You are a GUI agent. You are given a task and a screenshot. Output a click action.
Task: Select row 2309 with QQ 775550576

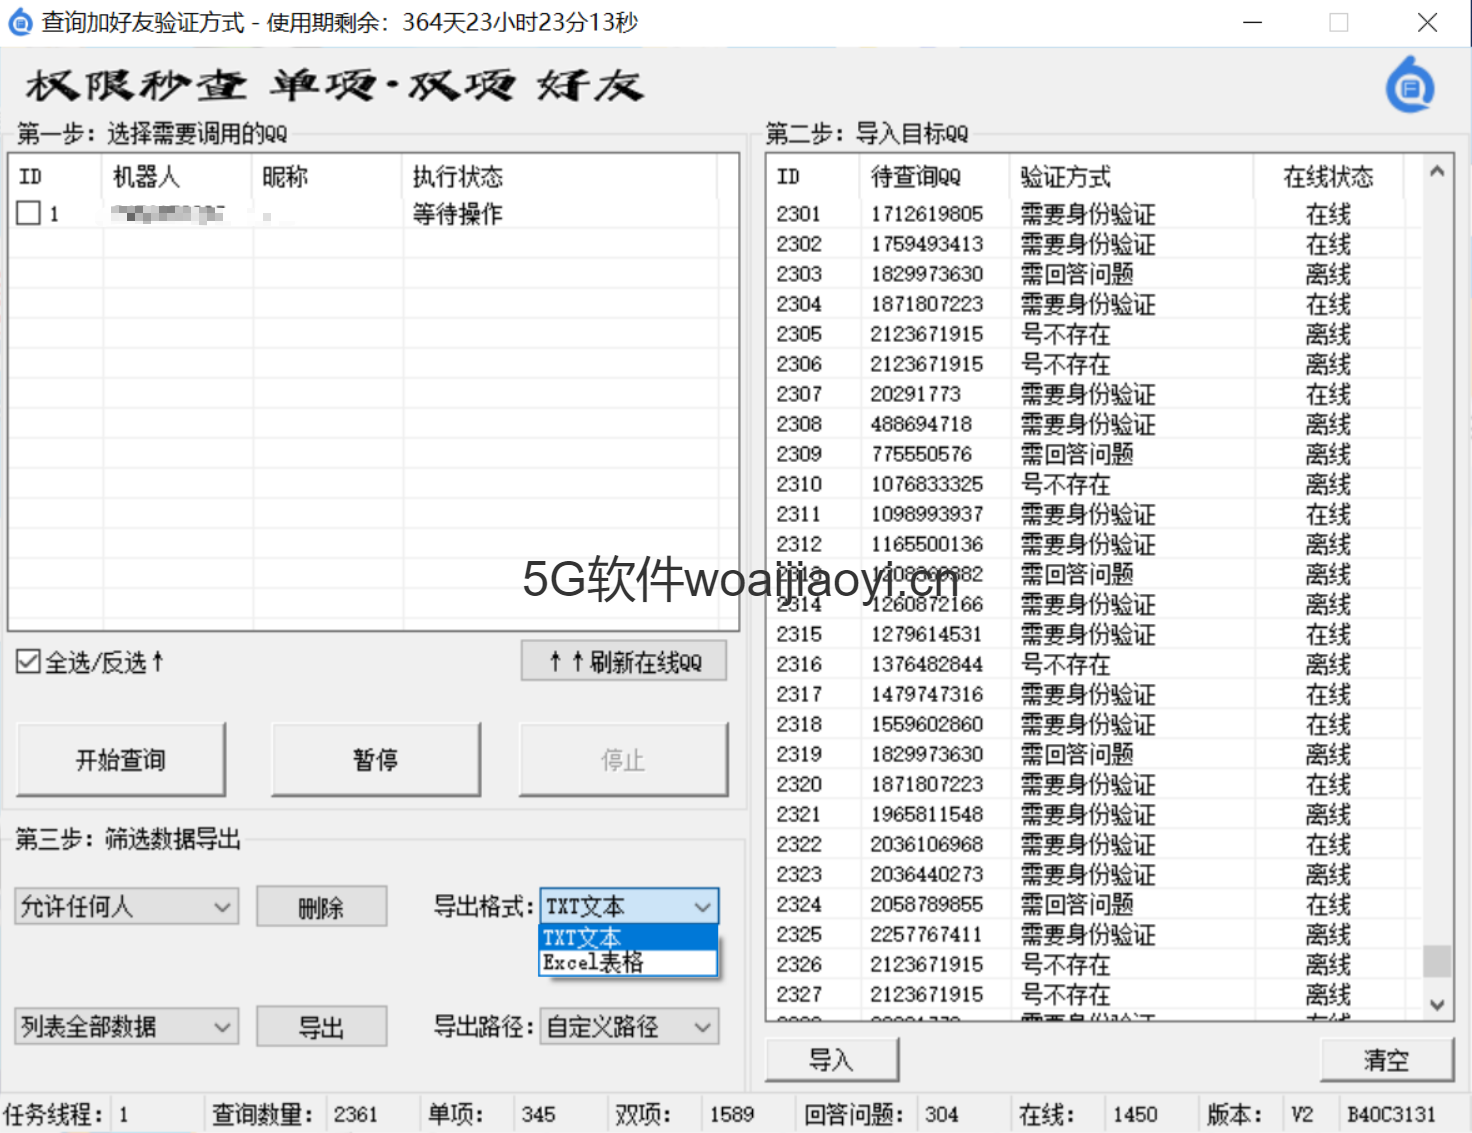point(1094,454)
